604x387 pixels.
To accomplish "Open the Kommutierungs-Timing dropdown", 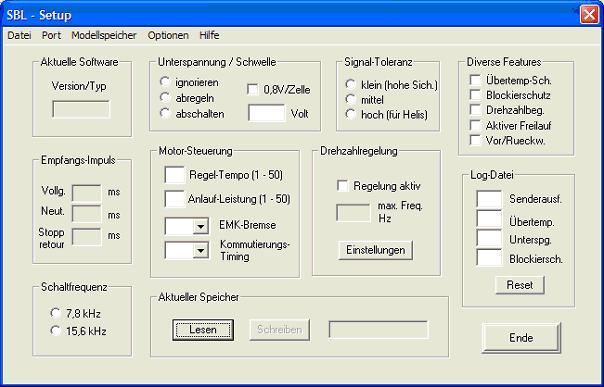I will [201, 251].
